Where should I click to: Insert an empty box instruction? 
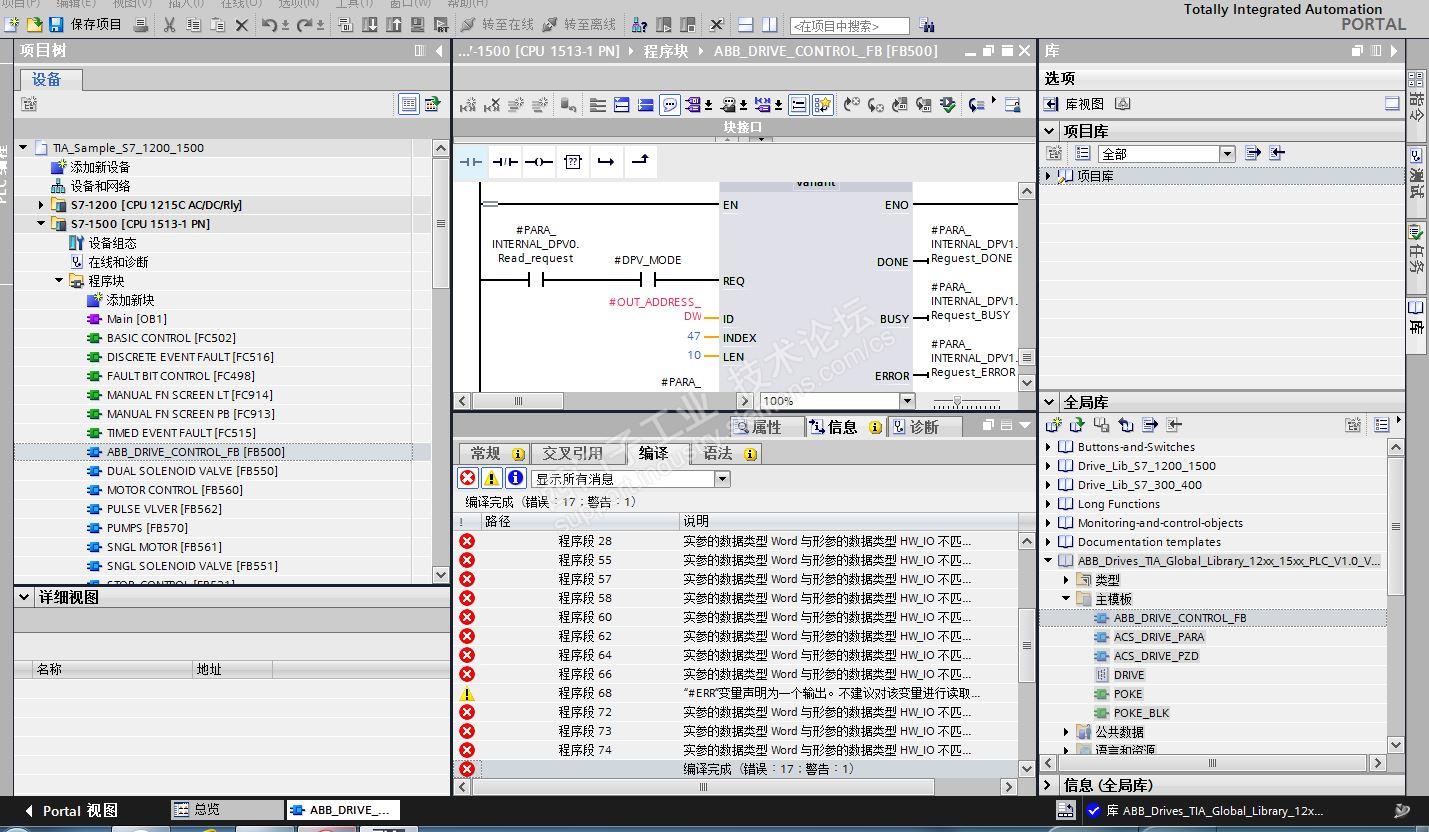point(572,162)
